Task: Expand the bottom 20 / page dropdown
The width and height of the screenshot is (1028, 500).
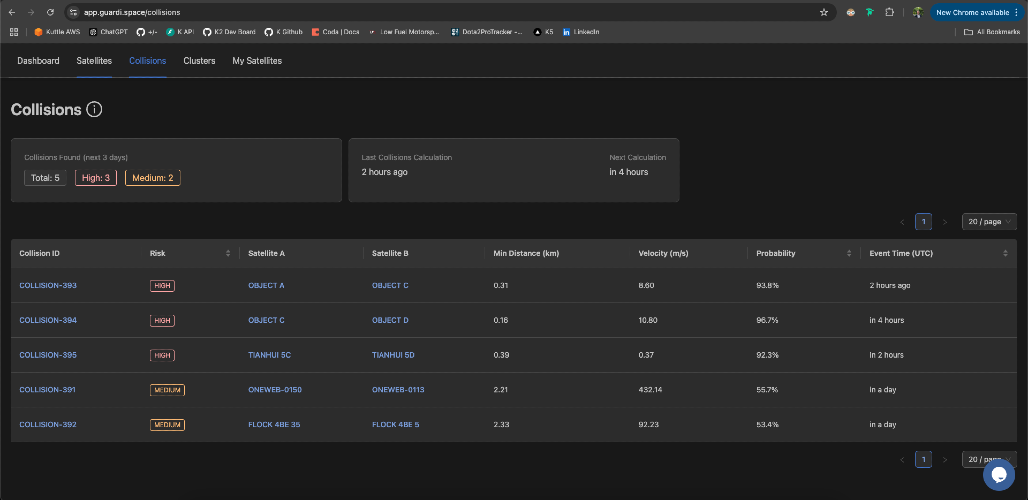Action: click(x=989, y=459)
